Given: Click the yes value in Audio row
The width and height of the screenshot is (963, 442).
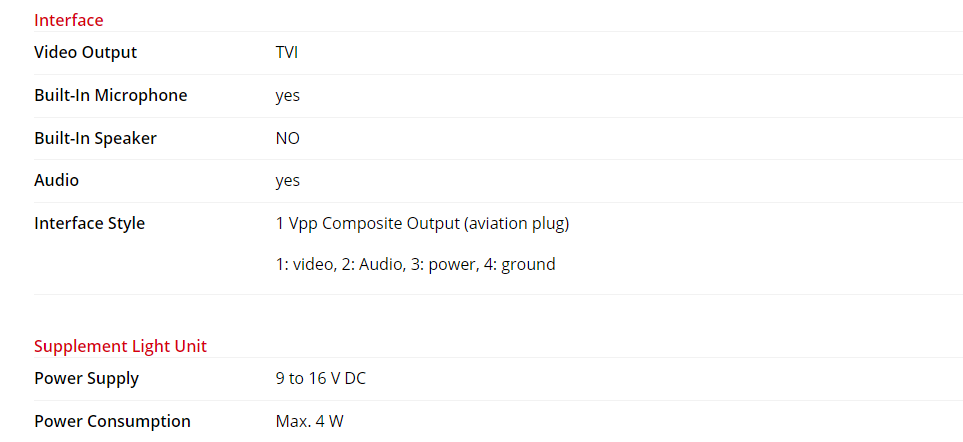Looking at the screenshot, I should (288, 181).
